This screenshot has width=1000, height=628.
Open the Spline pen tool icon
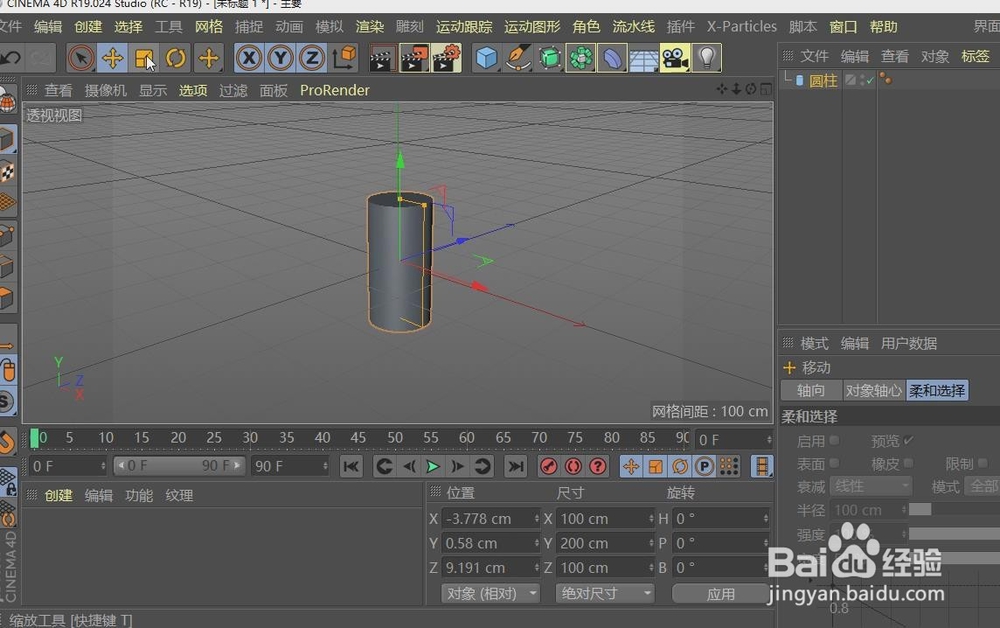point(518,58)
